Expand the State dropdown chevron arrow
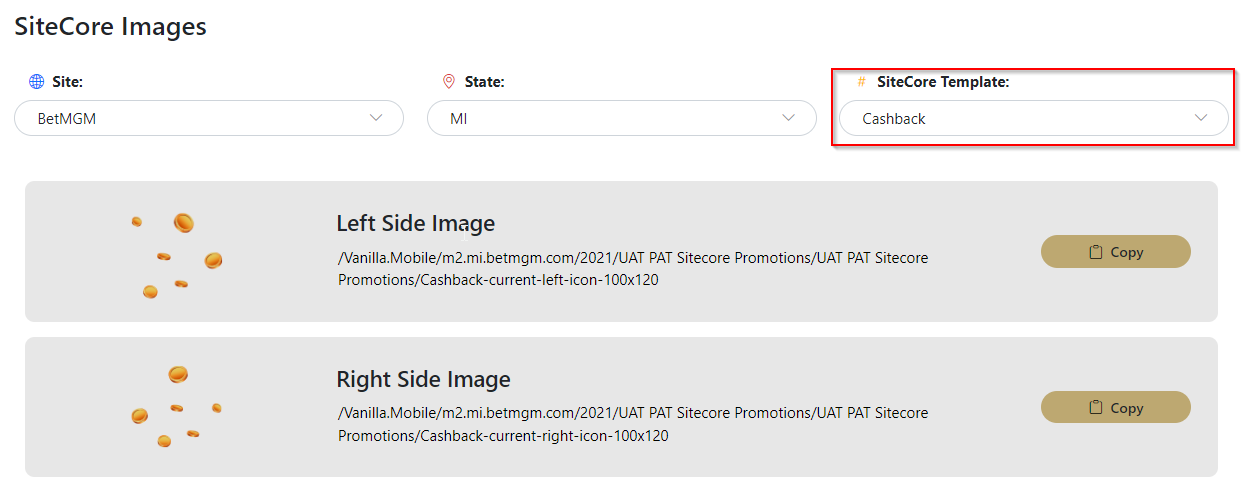This screenshot has height=497, width=1245. 788,118
